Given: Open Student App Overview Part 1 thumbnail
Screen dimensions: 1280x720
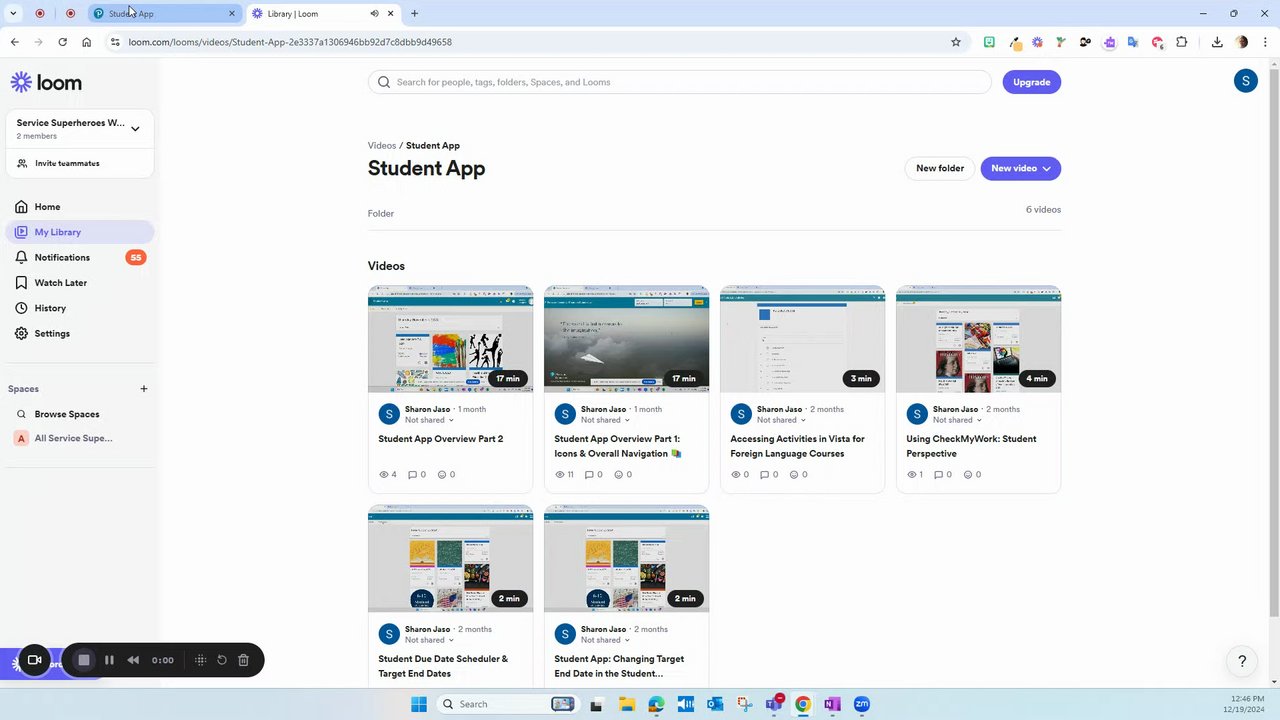Looking at the screenshot, I should click(x=626, y=339).
